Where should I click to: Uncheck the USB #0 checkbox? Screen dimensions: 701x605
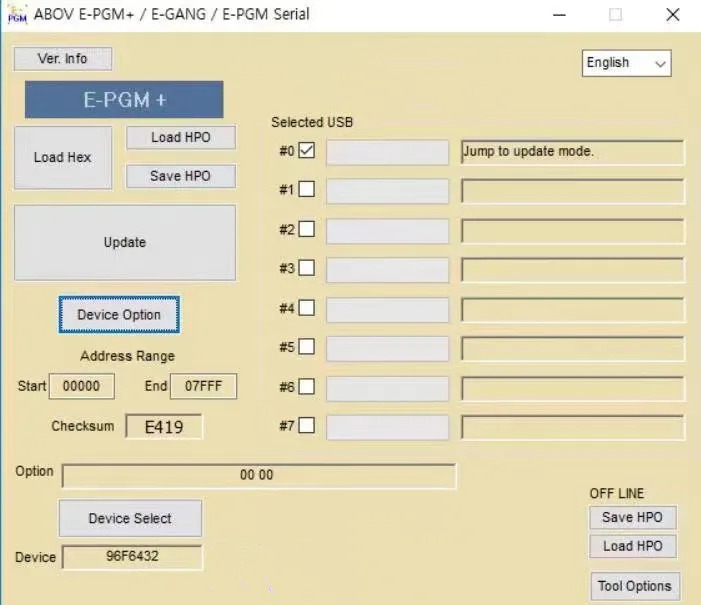coord(307,150)
